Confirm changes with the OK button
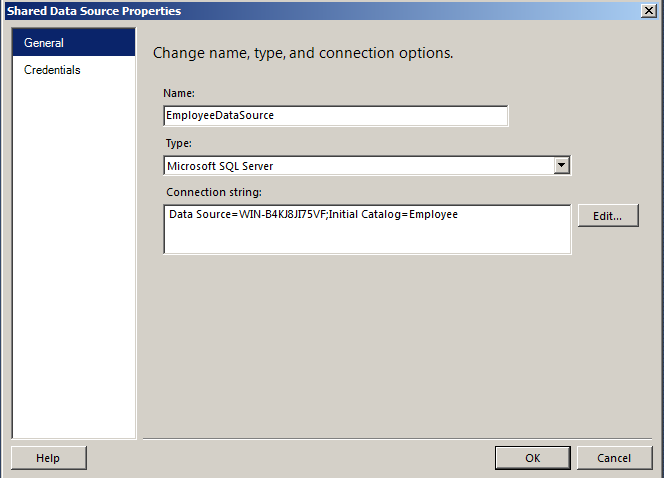This screenshot has height=478, width=664. point(533,458)
